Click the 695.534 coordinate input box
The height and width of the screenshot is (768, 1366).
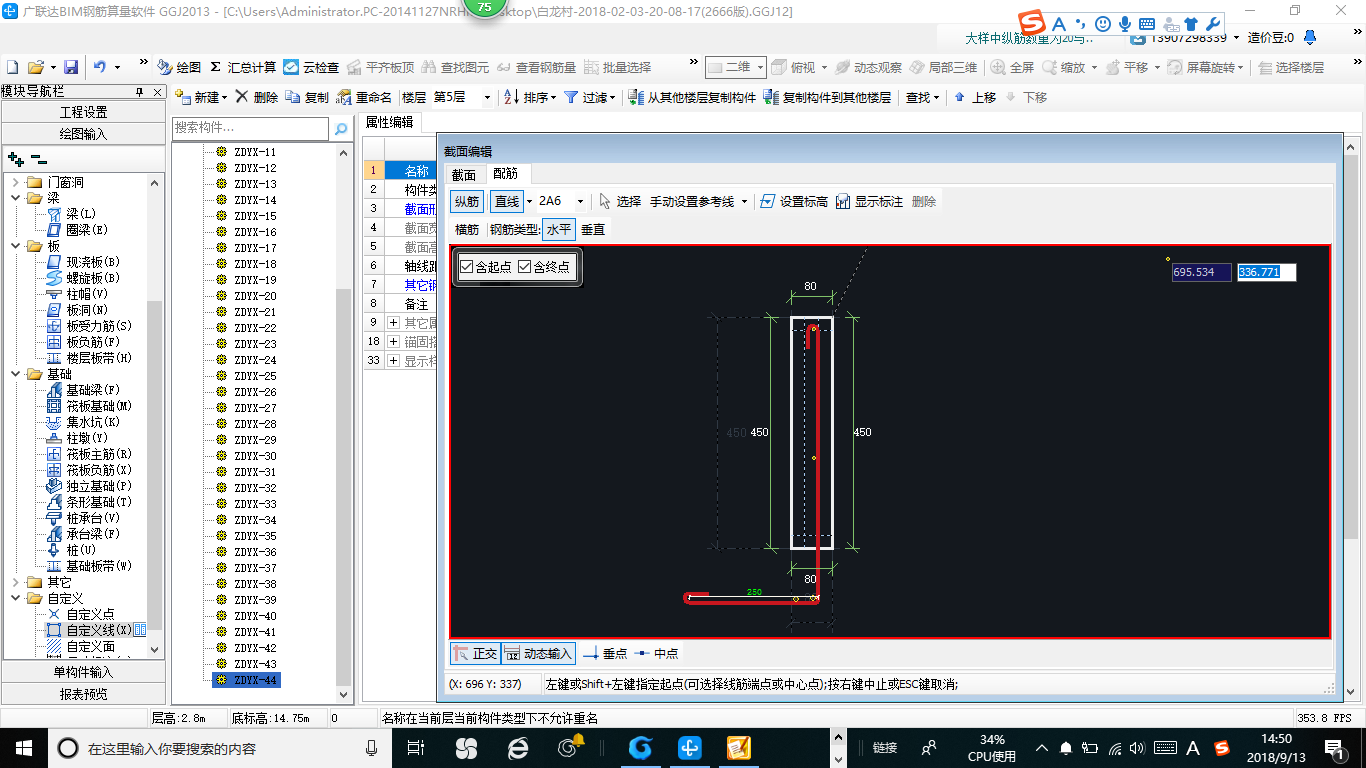coord(1202,272)
